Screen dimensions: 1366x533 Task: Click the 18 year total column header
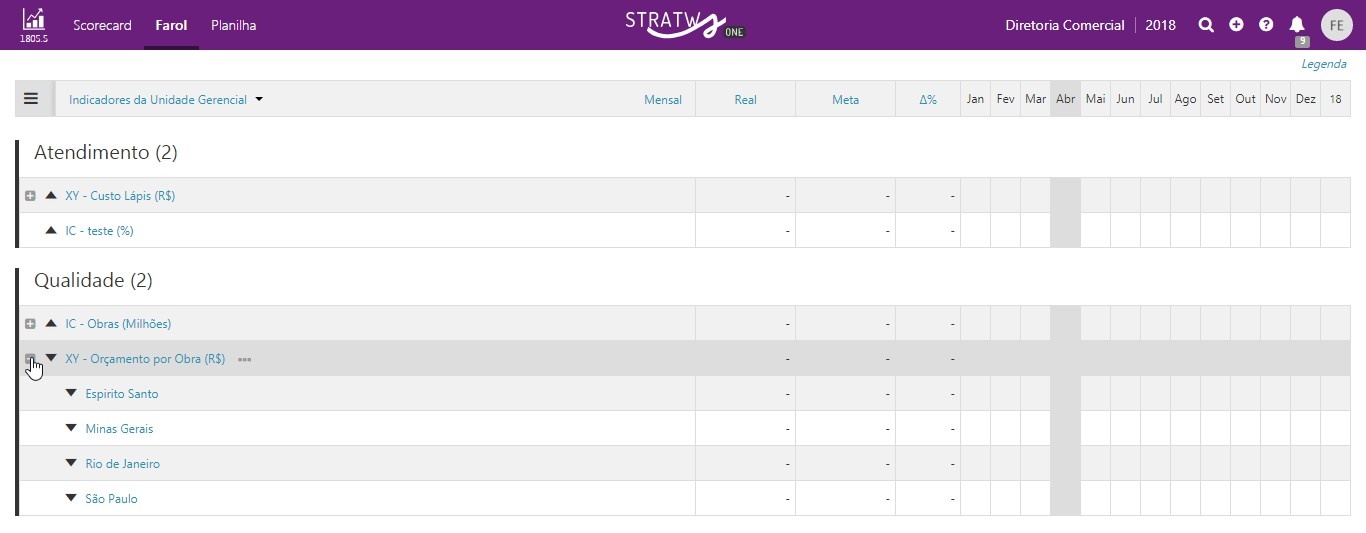tap(1335, 99)
